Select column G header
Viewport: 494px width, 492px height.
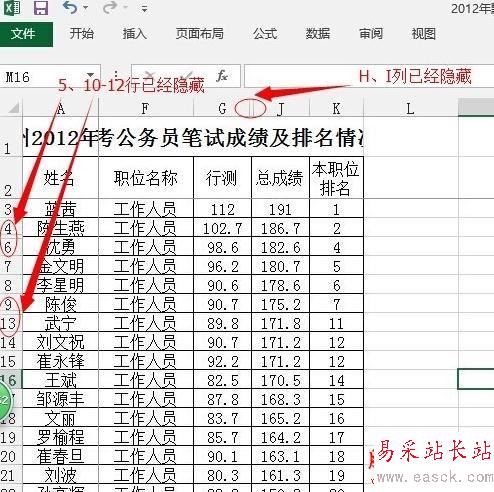click(222, 109)
